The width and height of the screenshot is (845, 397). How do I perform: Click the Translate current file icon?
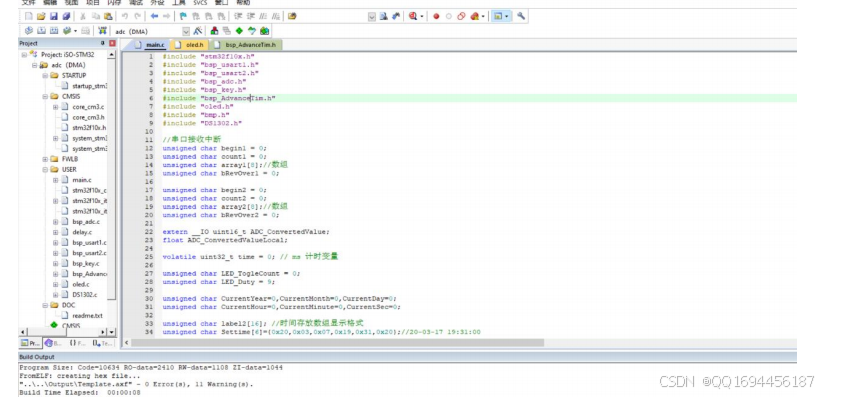click(x=29, y=31)
